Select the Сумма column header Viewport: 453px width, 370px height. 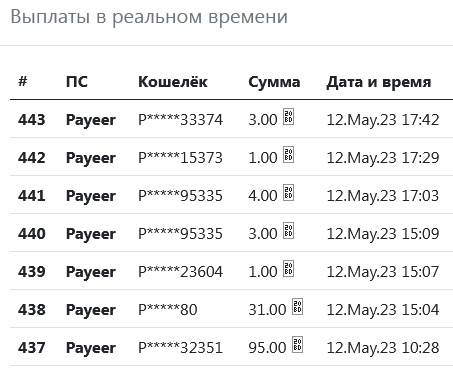[274, 82]
